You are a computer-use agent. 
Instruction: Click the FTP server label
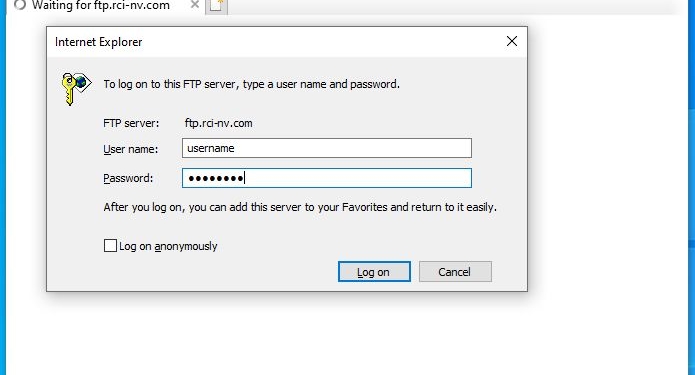coord(131,123)
